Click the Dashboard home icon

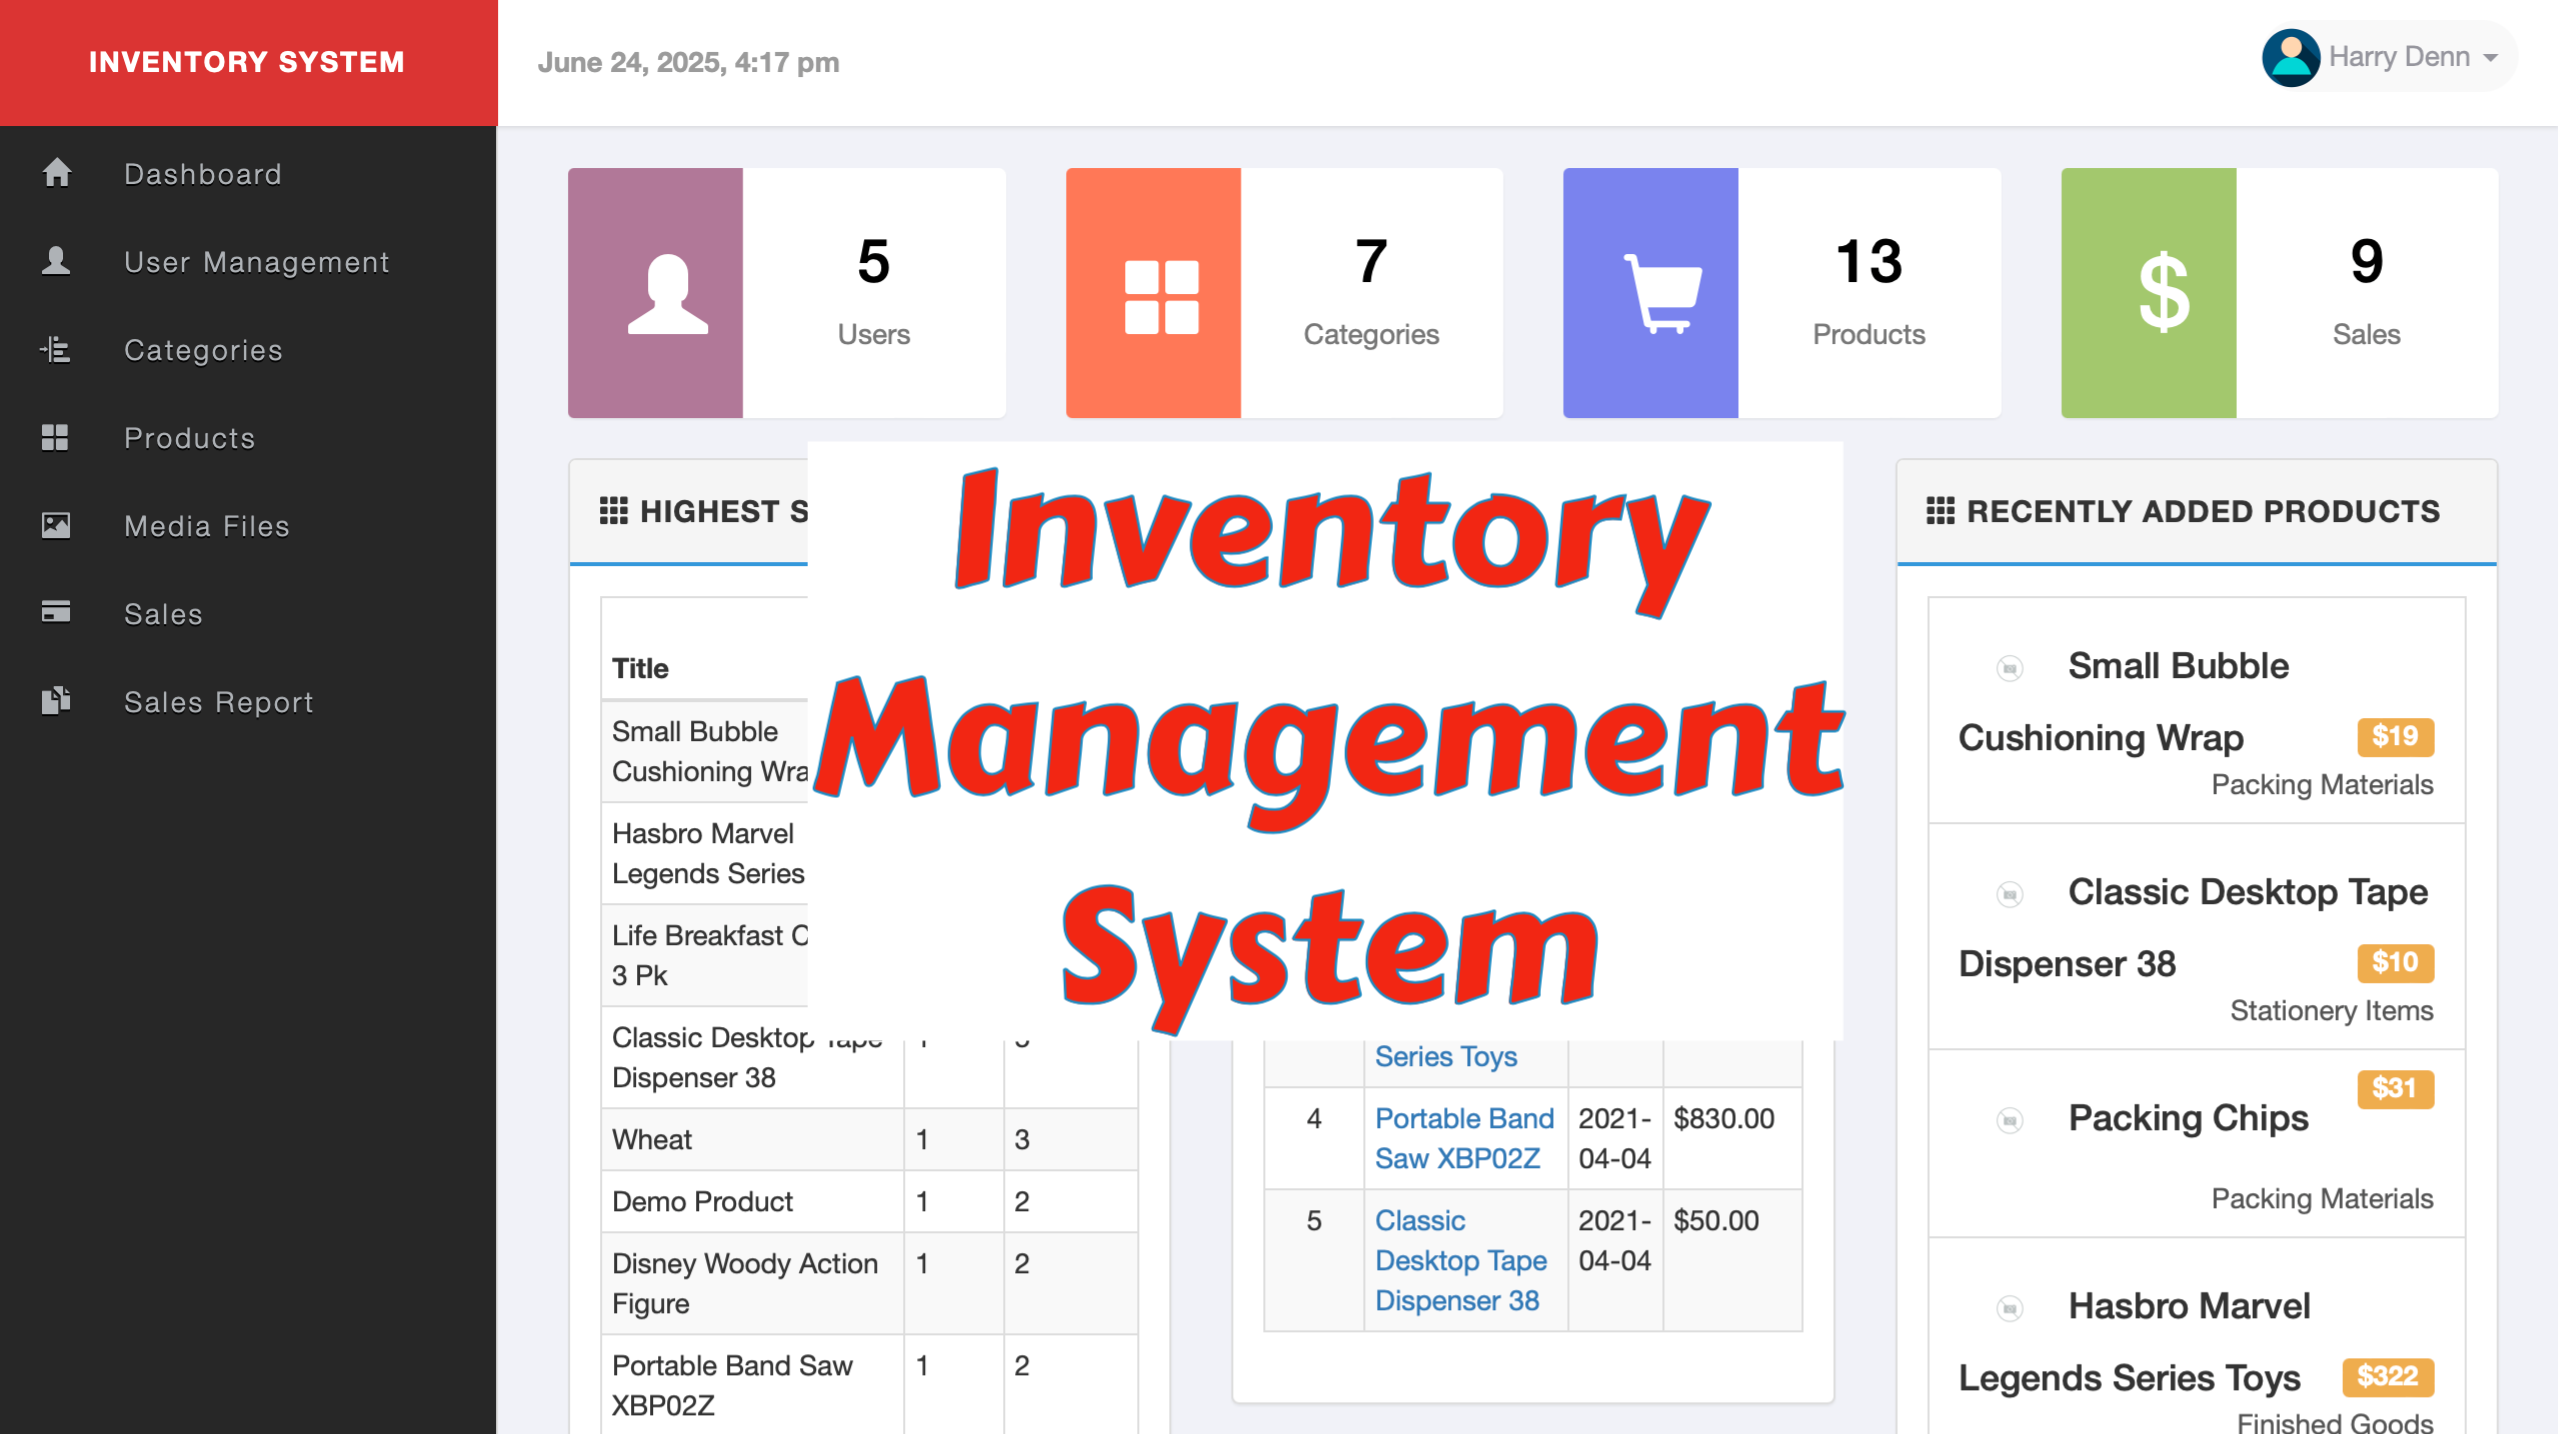pos(57,173)
